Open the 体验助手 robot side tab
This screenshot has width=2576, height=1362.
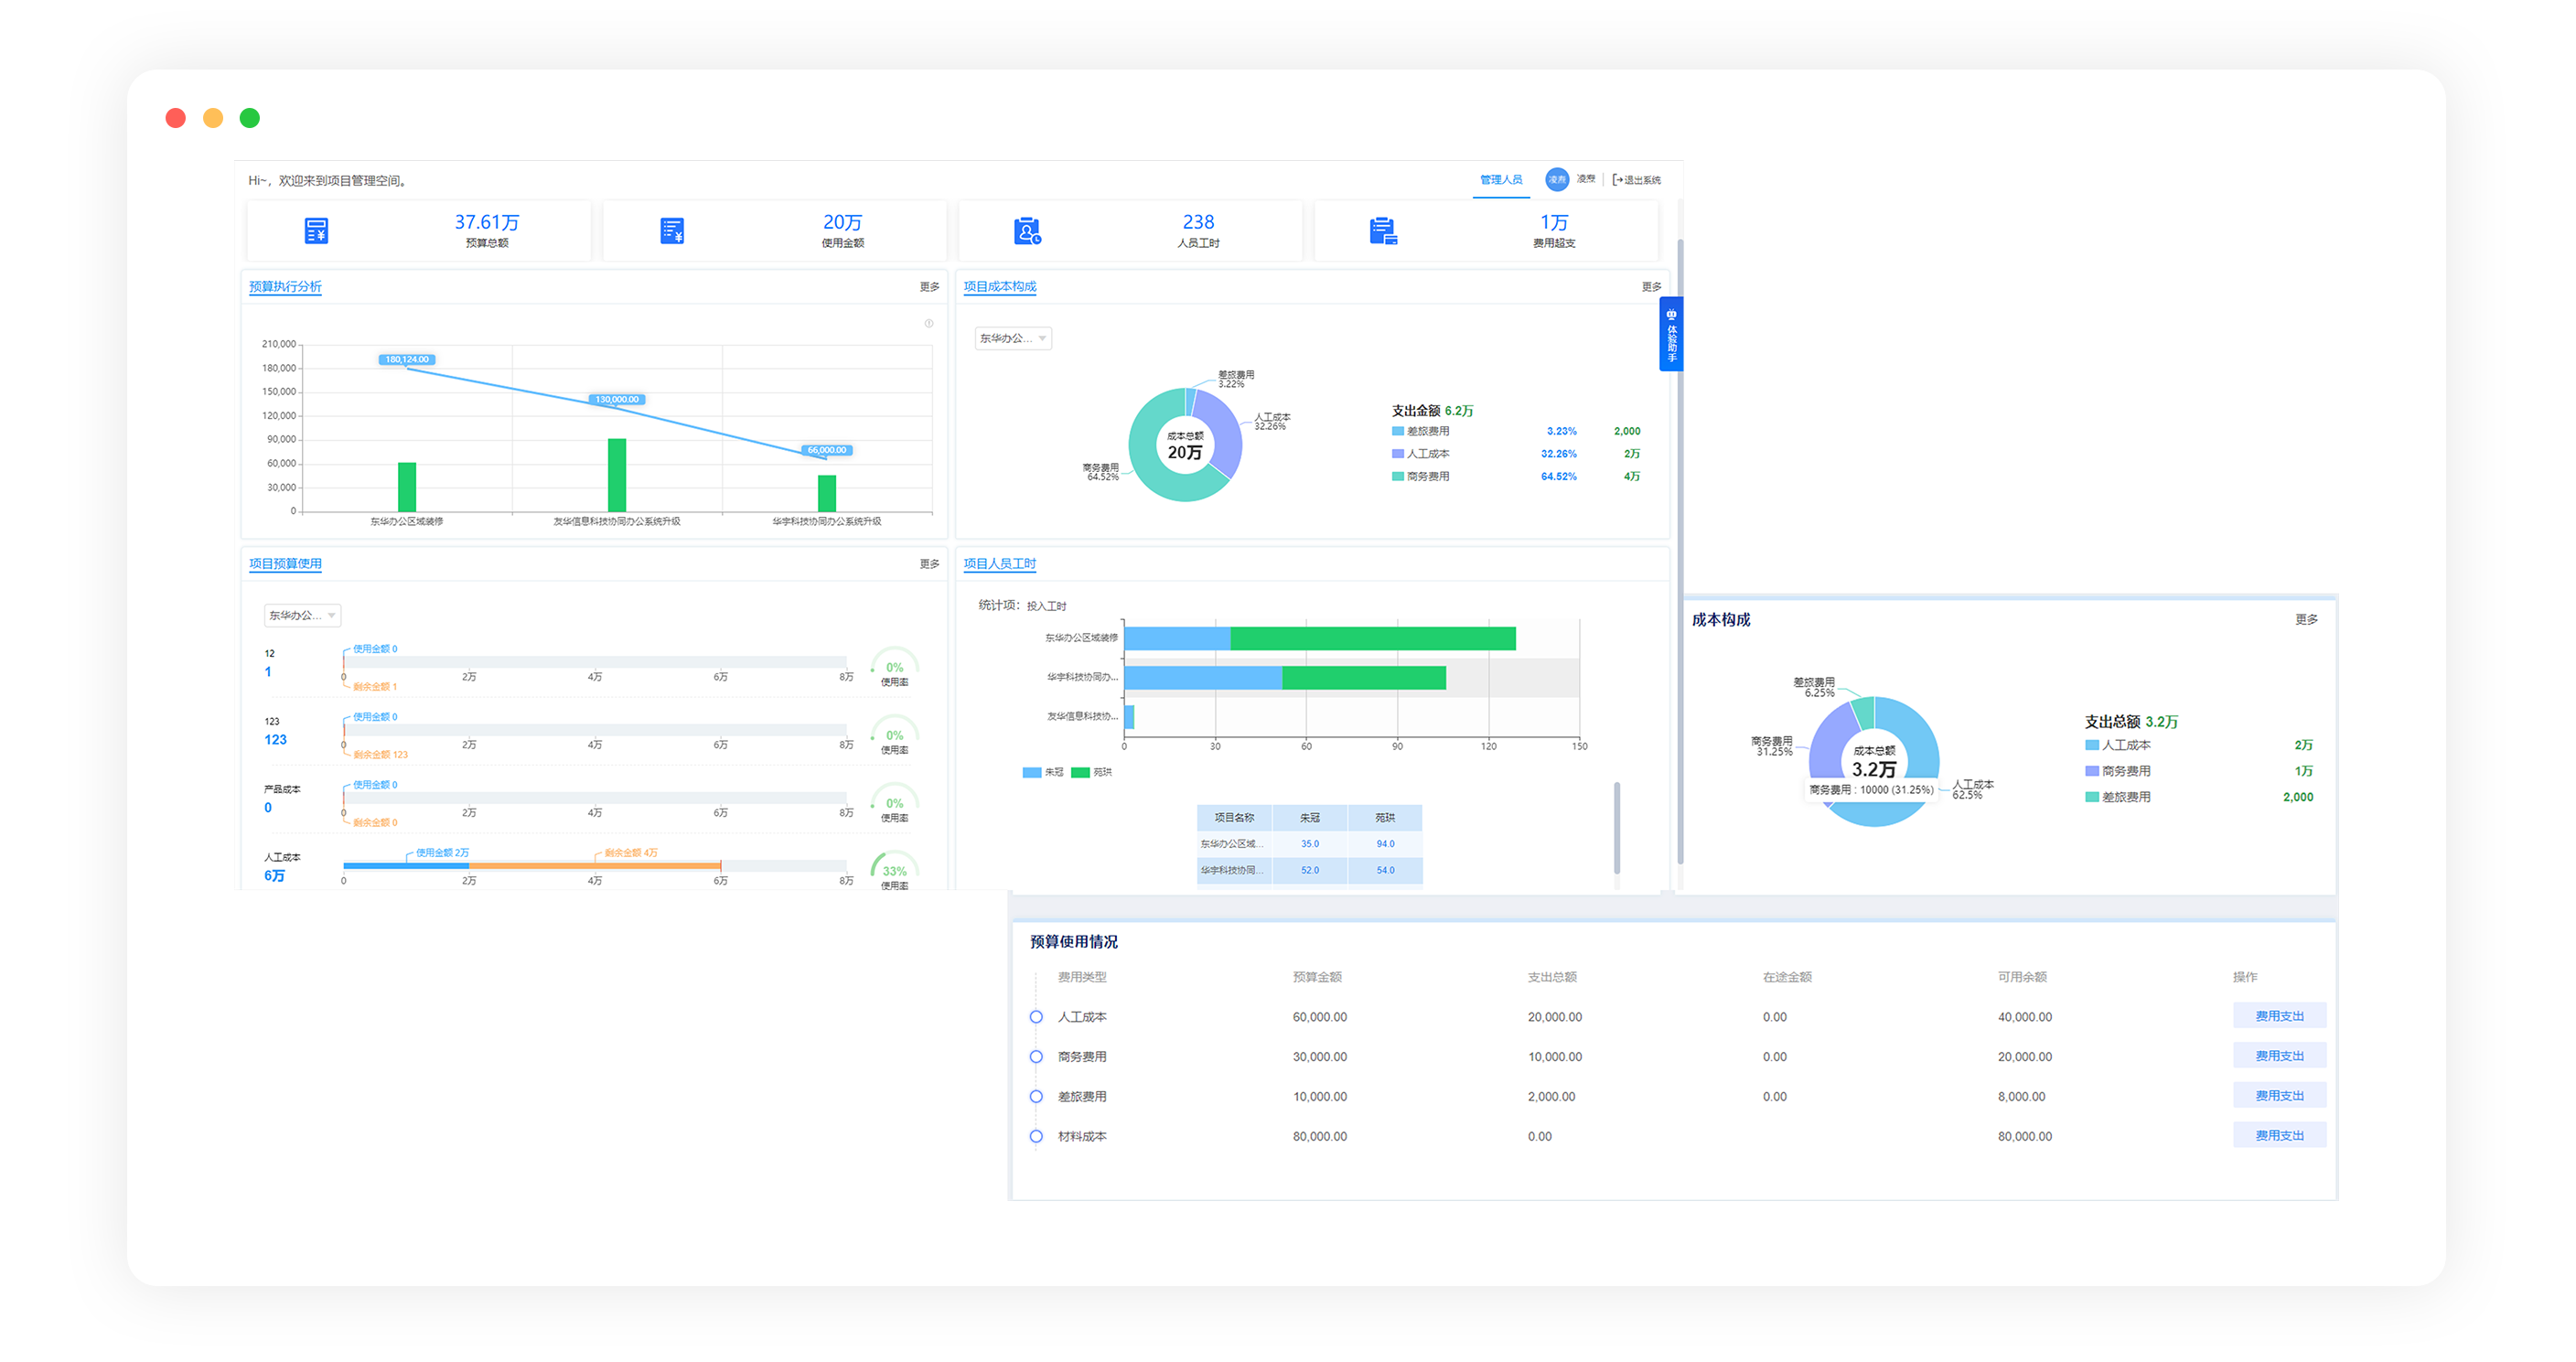point(1670,334)
